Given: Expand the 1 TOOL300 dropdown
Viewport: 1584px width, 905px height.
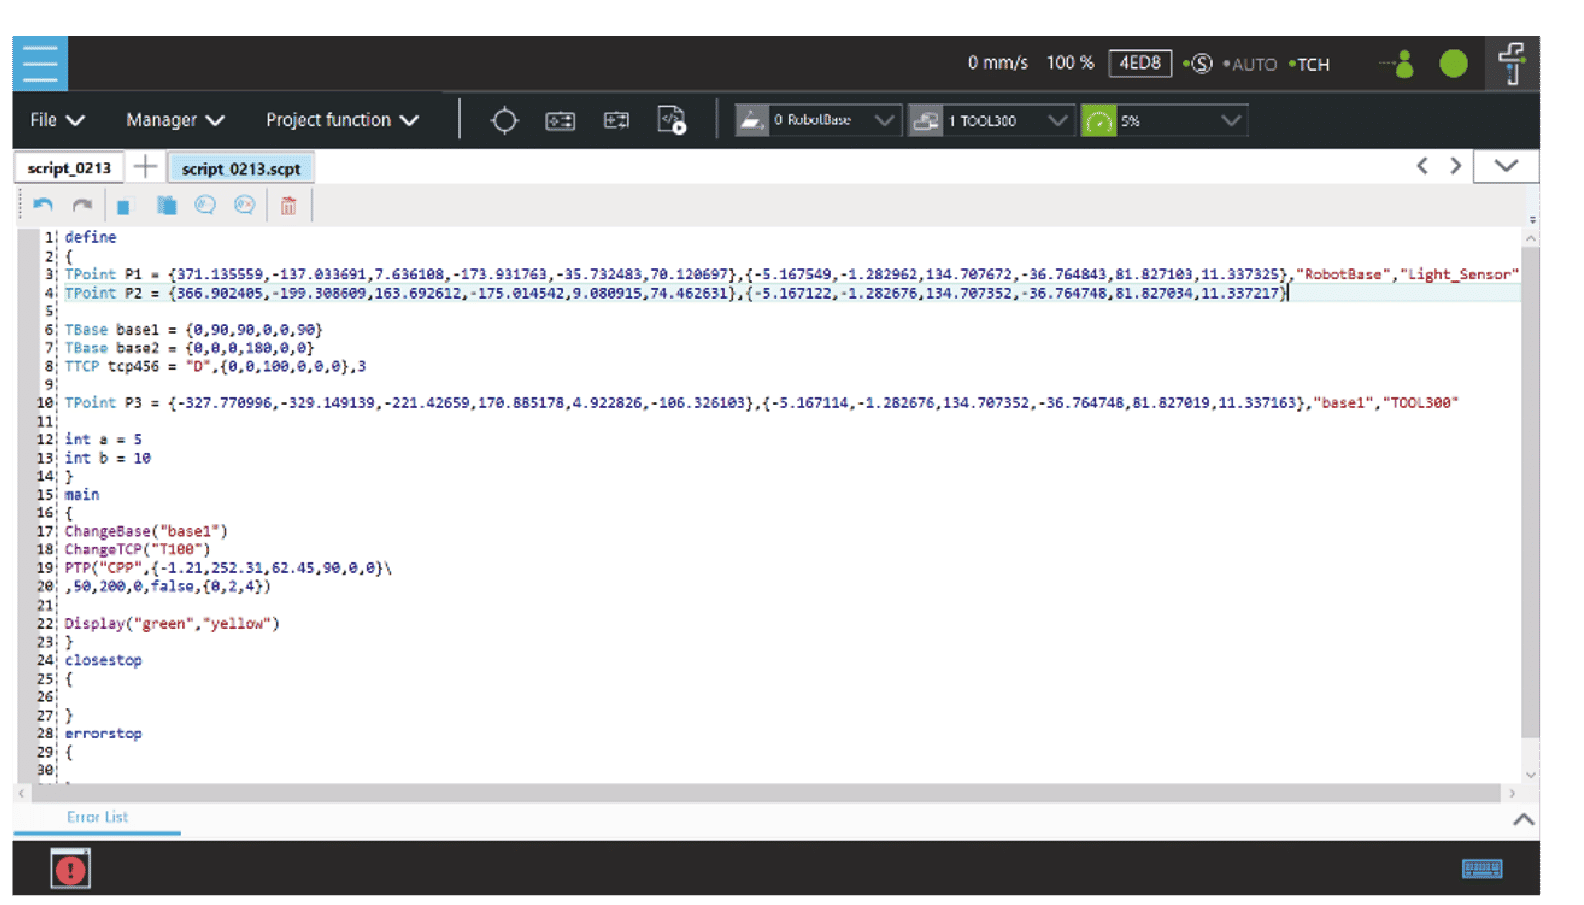Looking at the screenshot, I should 1057,121.
